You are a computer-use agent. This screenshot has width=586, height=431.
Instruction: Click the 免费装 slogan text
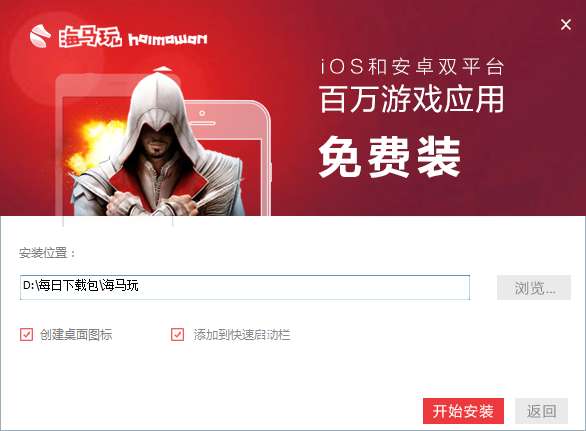[389, 156]
